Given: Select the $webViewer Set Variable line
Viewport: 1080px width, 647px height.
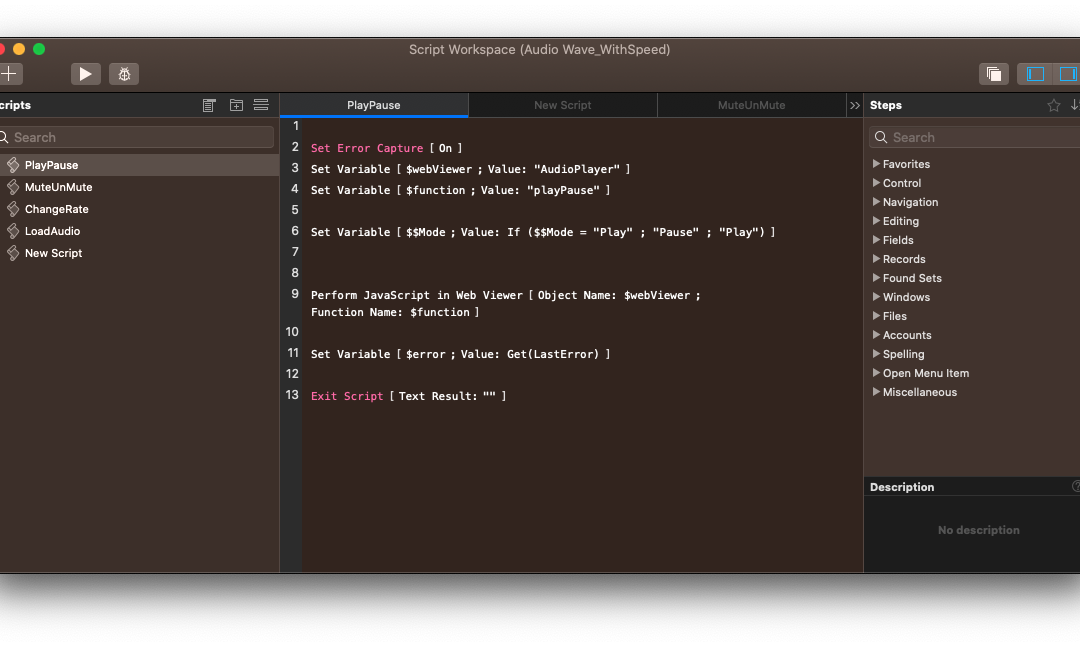Looking at the screenshot, I should pos(470,169).
